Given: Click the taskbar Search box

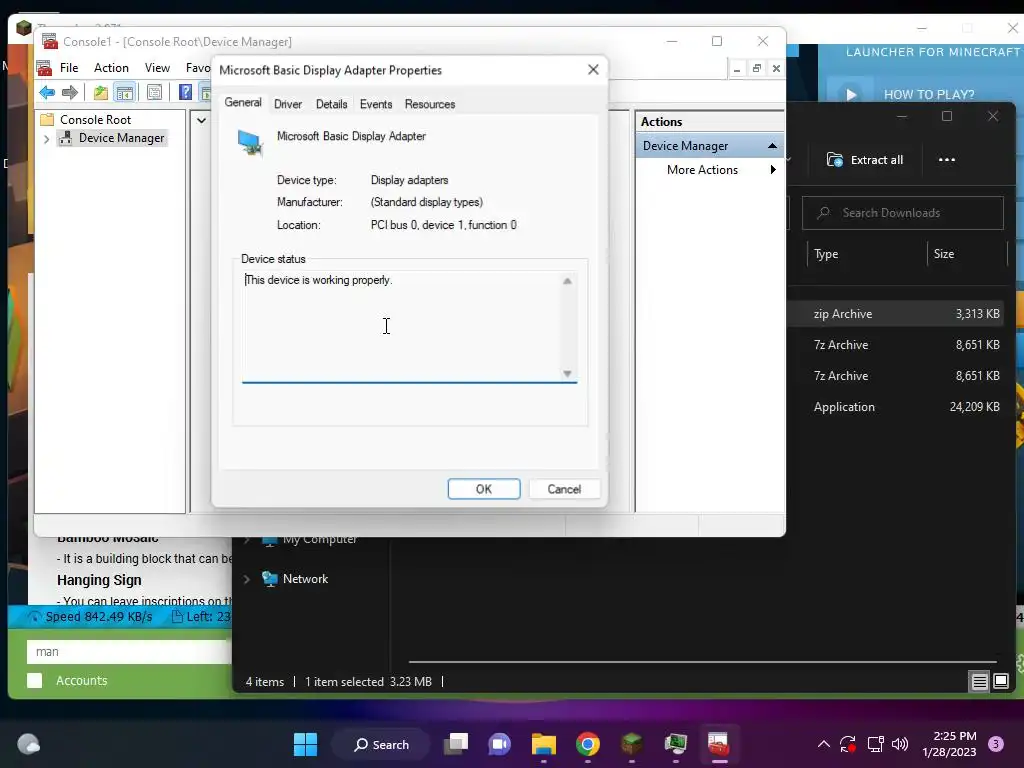Looking at the screenshot, I should pyautogui.click(x=381, y=744).
